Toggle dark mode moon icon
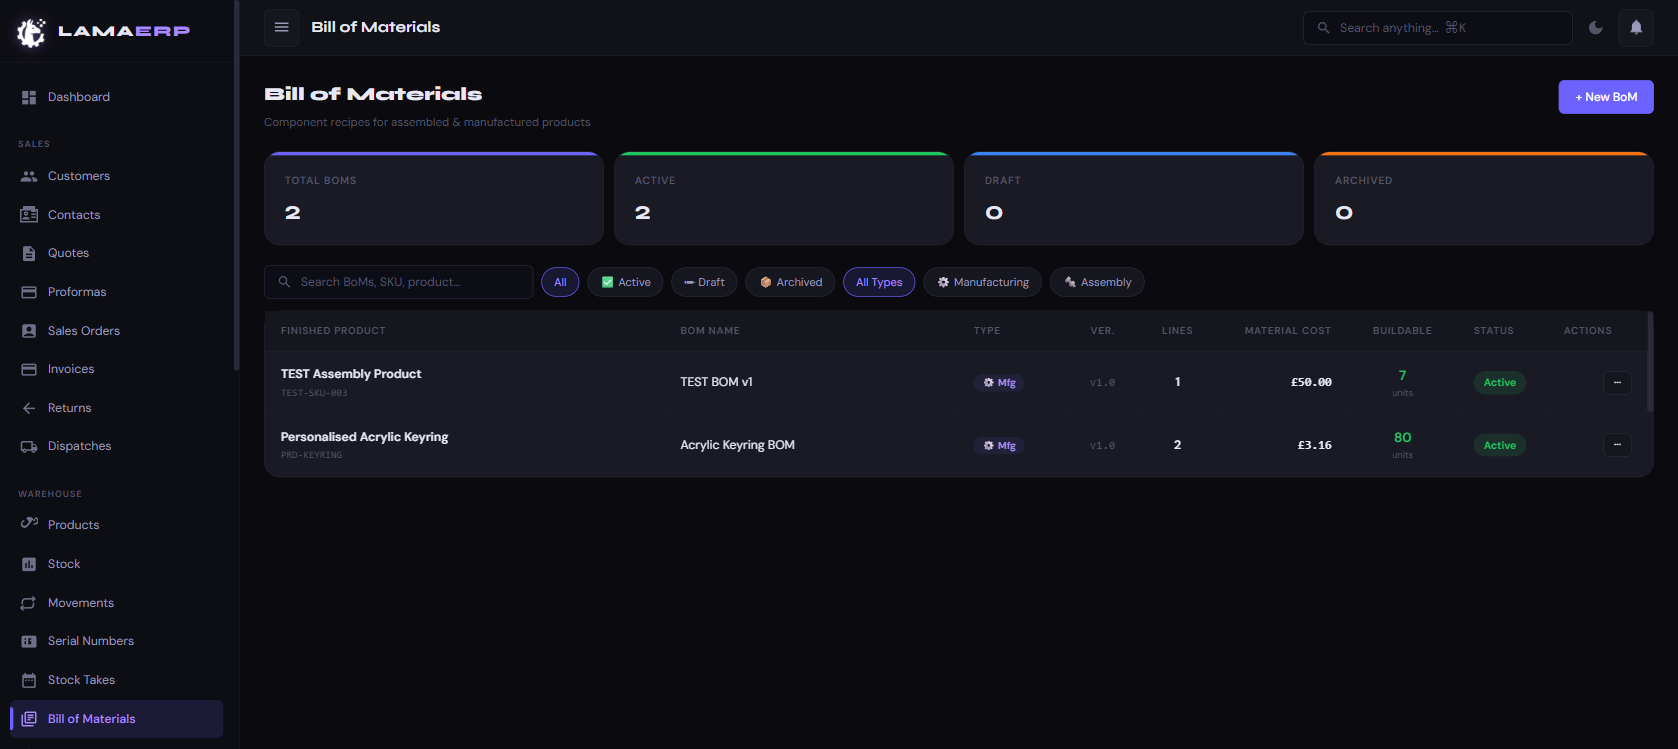1678x749 pixels. [x=1596, y=28]
